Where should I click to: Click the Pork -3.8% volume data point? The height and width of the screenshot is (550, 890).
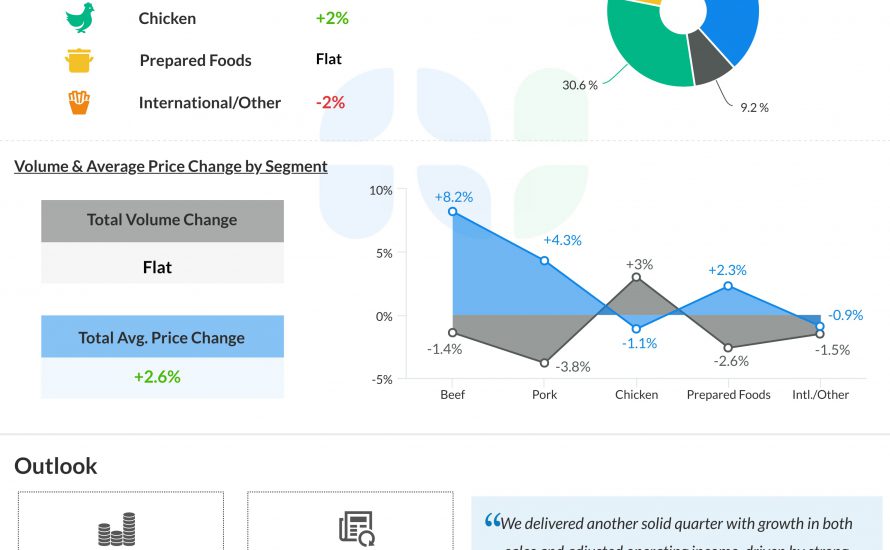(x=545, y=363)
